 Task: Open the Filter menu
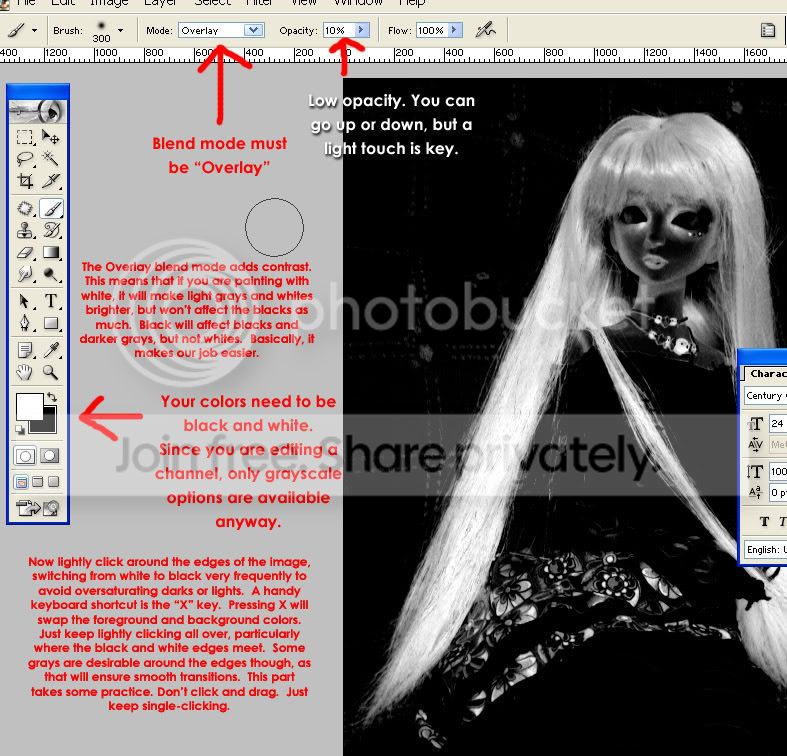(259, 3)
